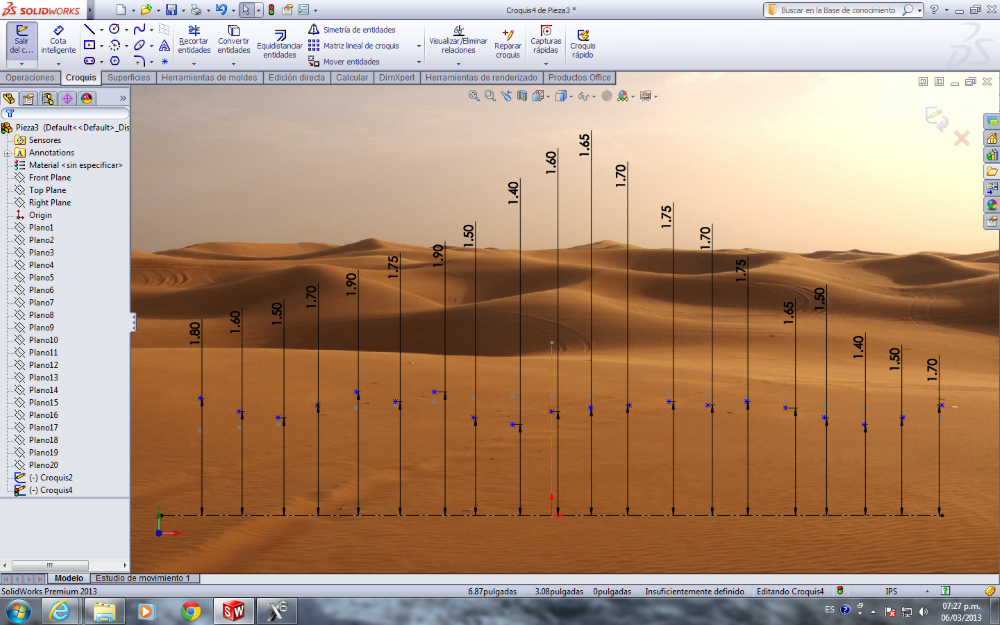The width and height of the screenshot is (1000, 625).
Task: Open the display style dropdown
Action: tap(571, 96)
